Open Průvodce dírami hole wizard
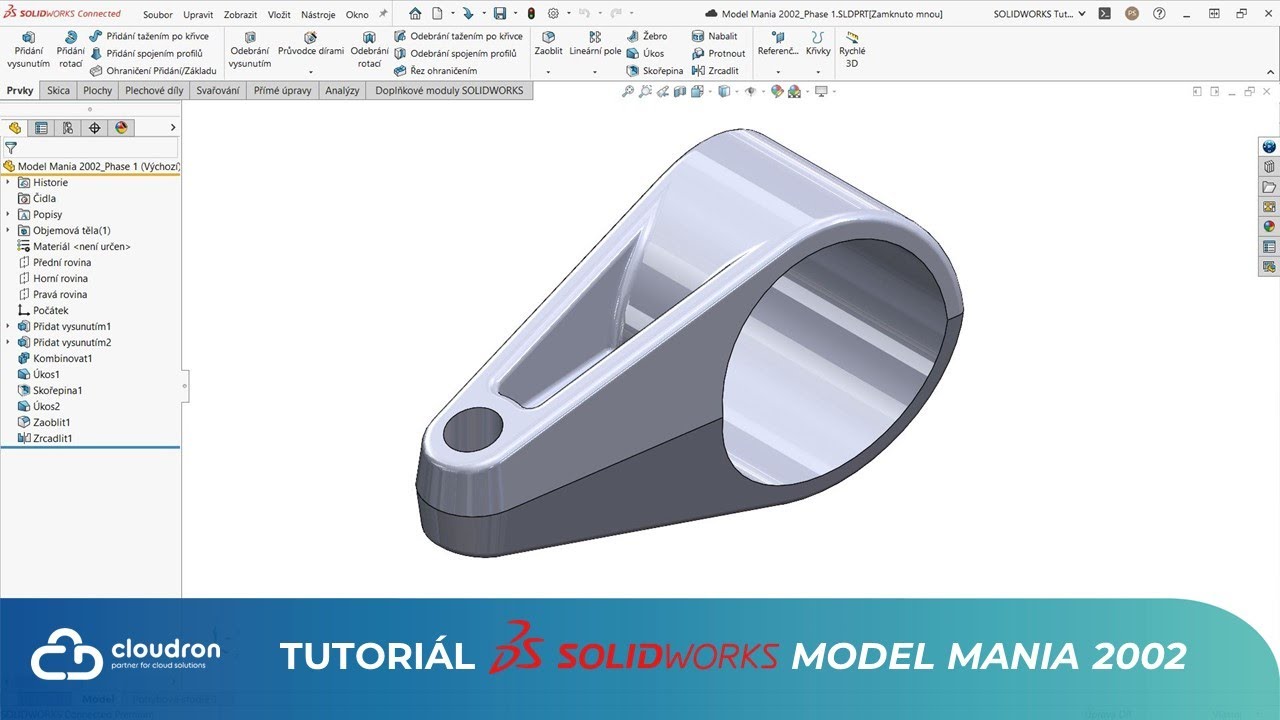Screen dimensions: 1280x720 311,44
